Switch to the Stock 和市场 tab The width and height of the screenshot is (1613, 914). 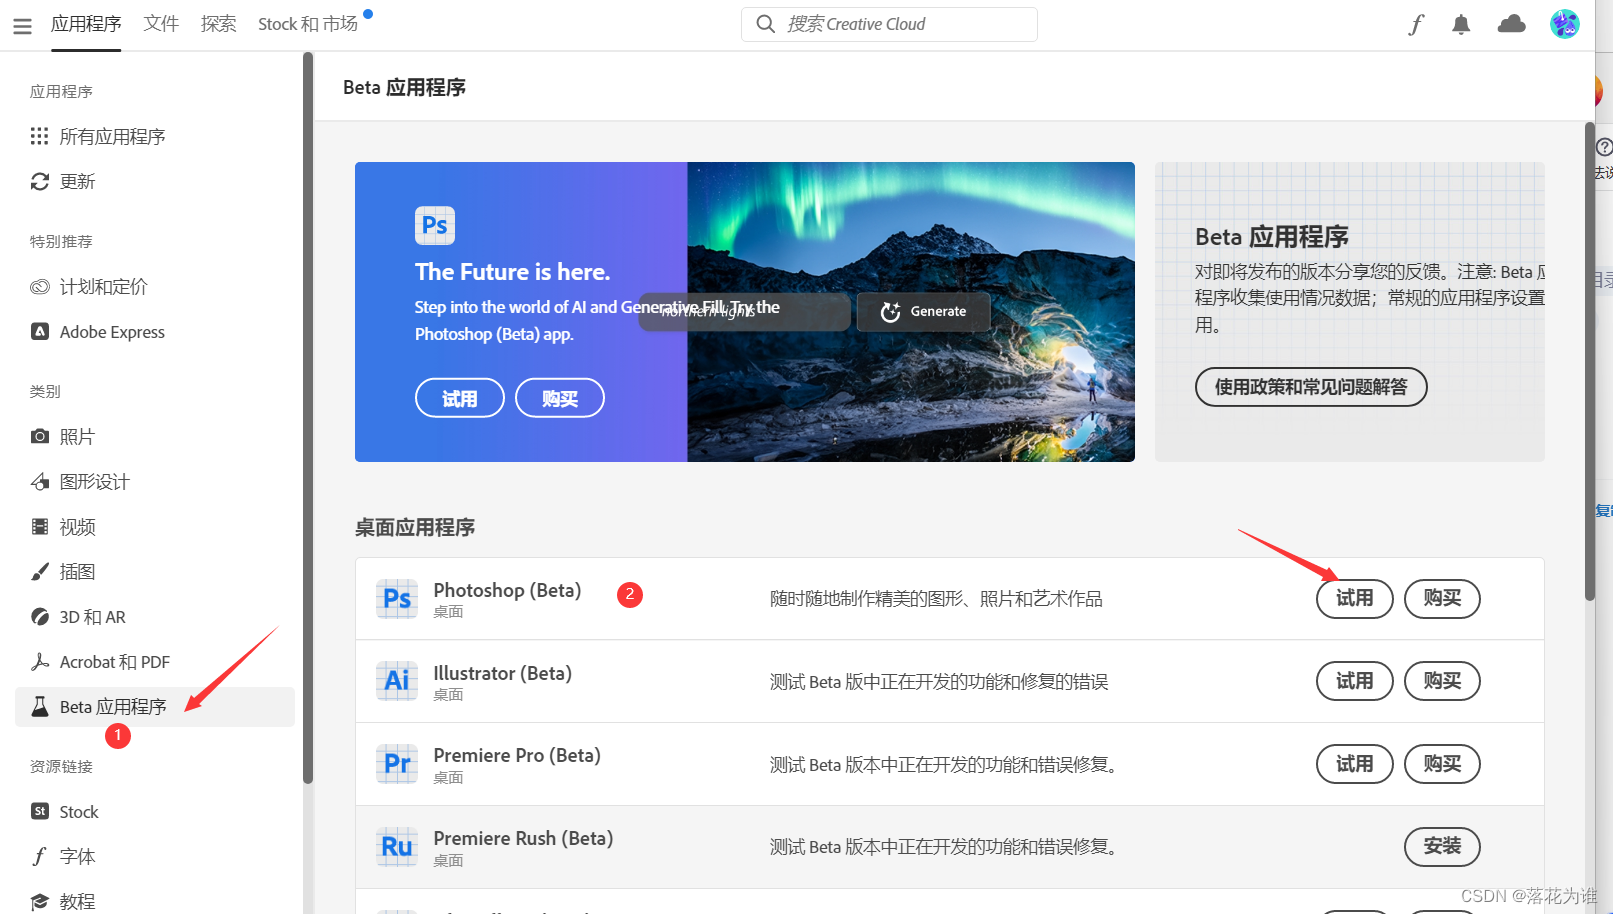tap(308, 24)
